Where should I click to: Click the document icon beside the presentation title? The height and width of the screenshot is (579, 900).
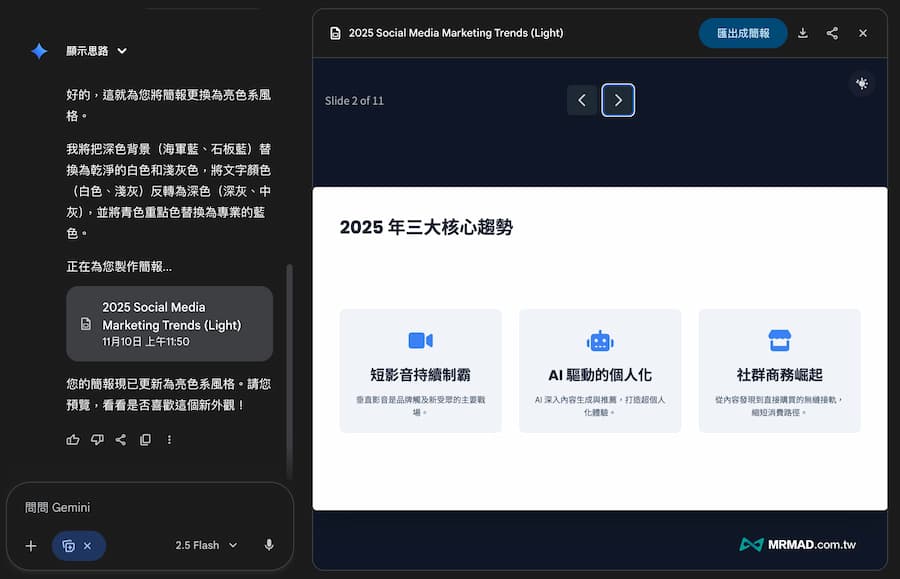[334, 32]
